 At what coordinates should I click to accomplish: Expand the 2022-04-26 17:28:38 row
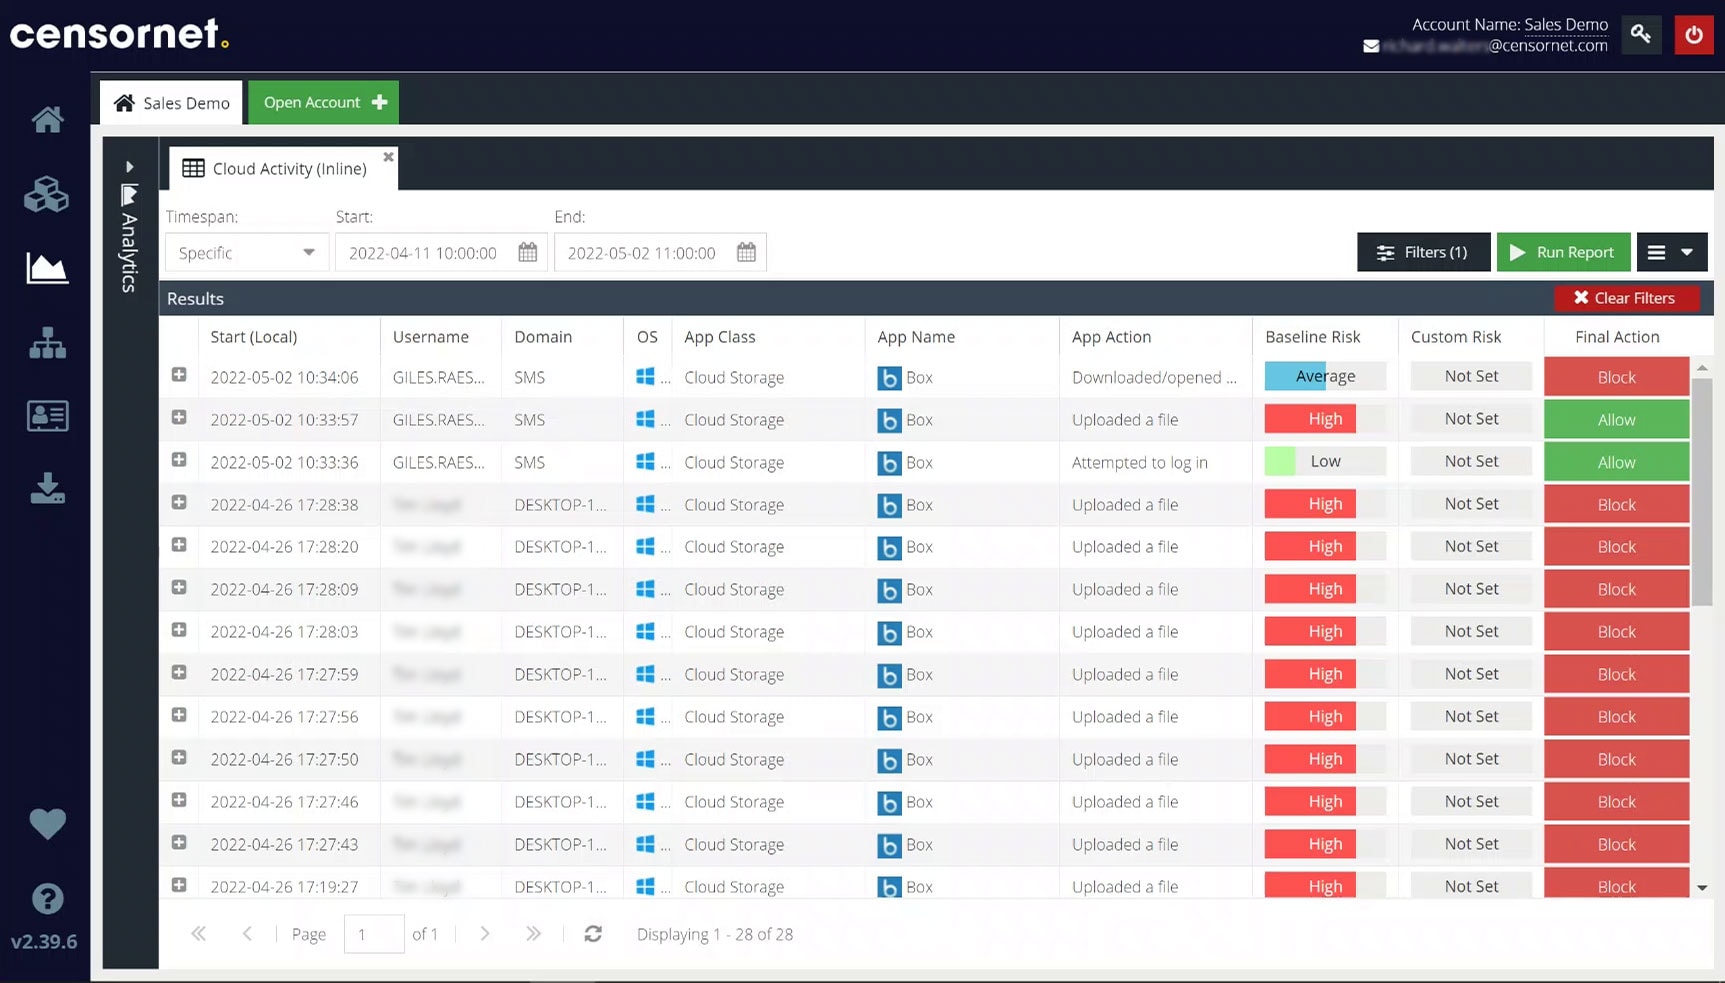pyautogui.click(x=179, y=502)
